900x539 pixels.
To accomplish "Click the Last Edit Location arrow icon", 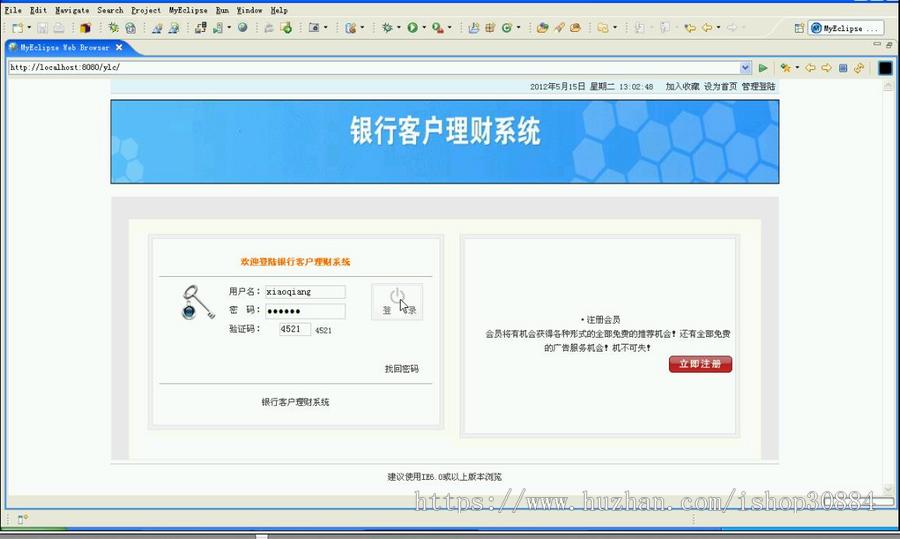I will tap(690, 28).
